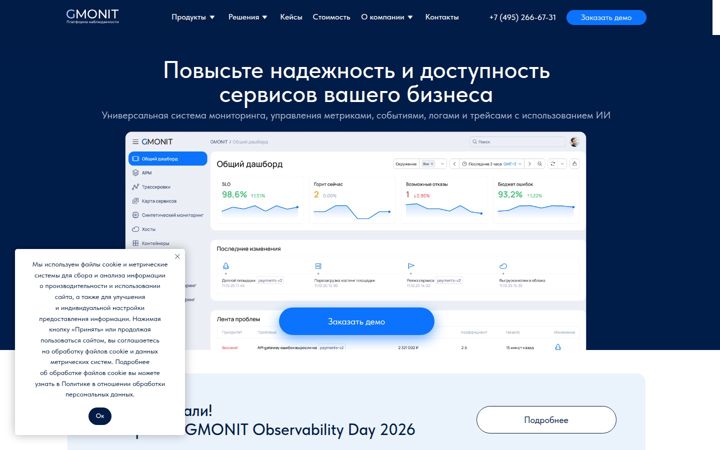Open the Последние 2 часа time dropdown

[x=492, y=164]
